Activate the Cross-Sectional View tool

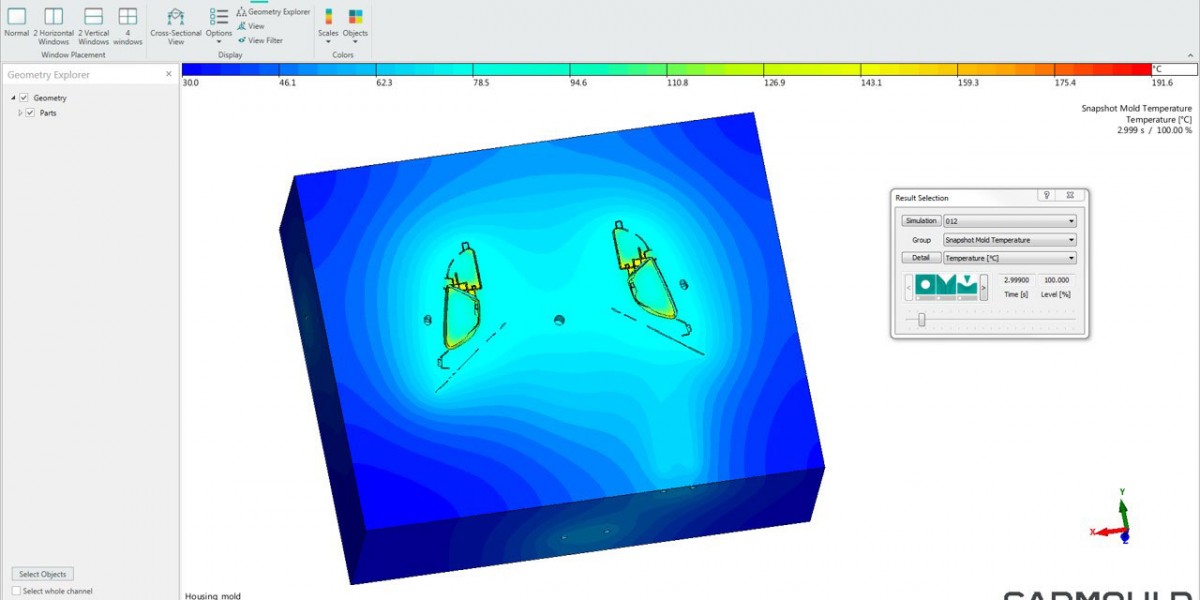pyautogui.click(x=176, y=17)
